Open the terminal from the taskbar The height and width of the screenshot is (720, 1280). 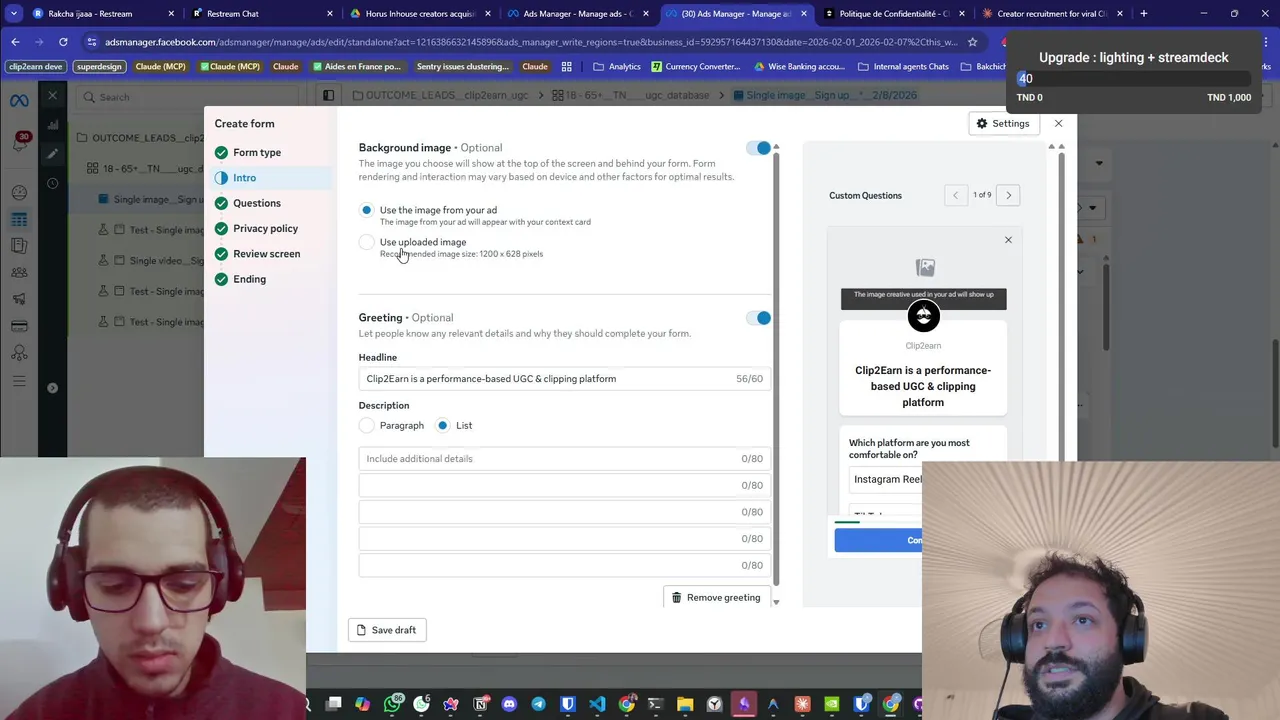pyautogui.click(x=655, y=704)
